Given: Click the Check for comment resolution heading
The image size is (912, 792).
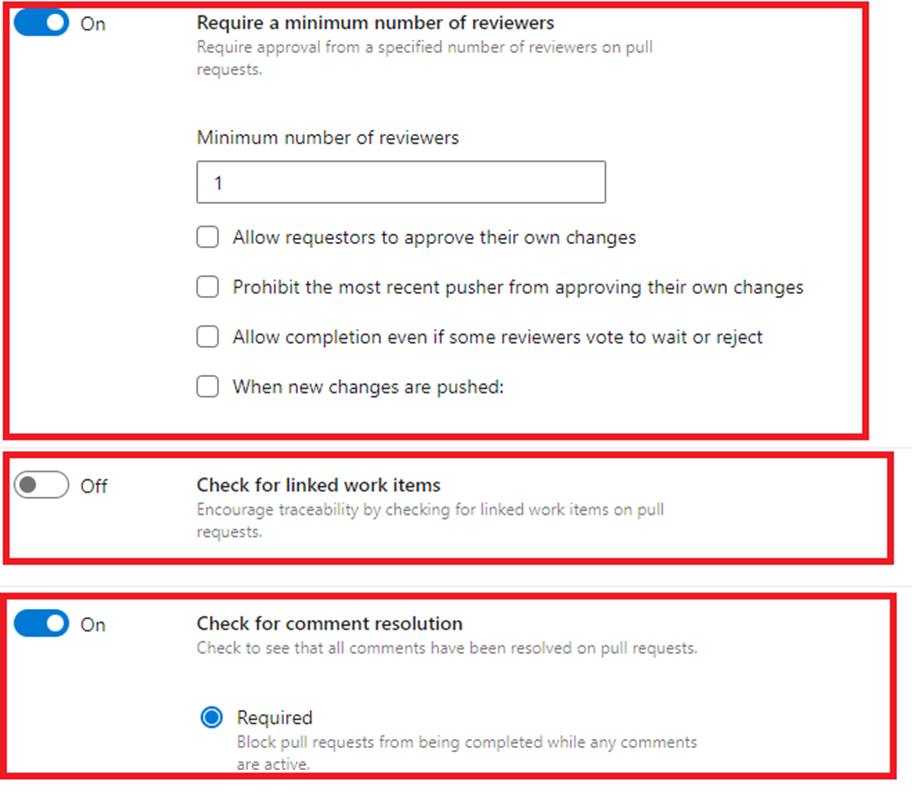Looking at the screenshot, I should point(329,623).
